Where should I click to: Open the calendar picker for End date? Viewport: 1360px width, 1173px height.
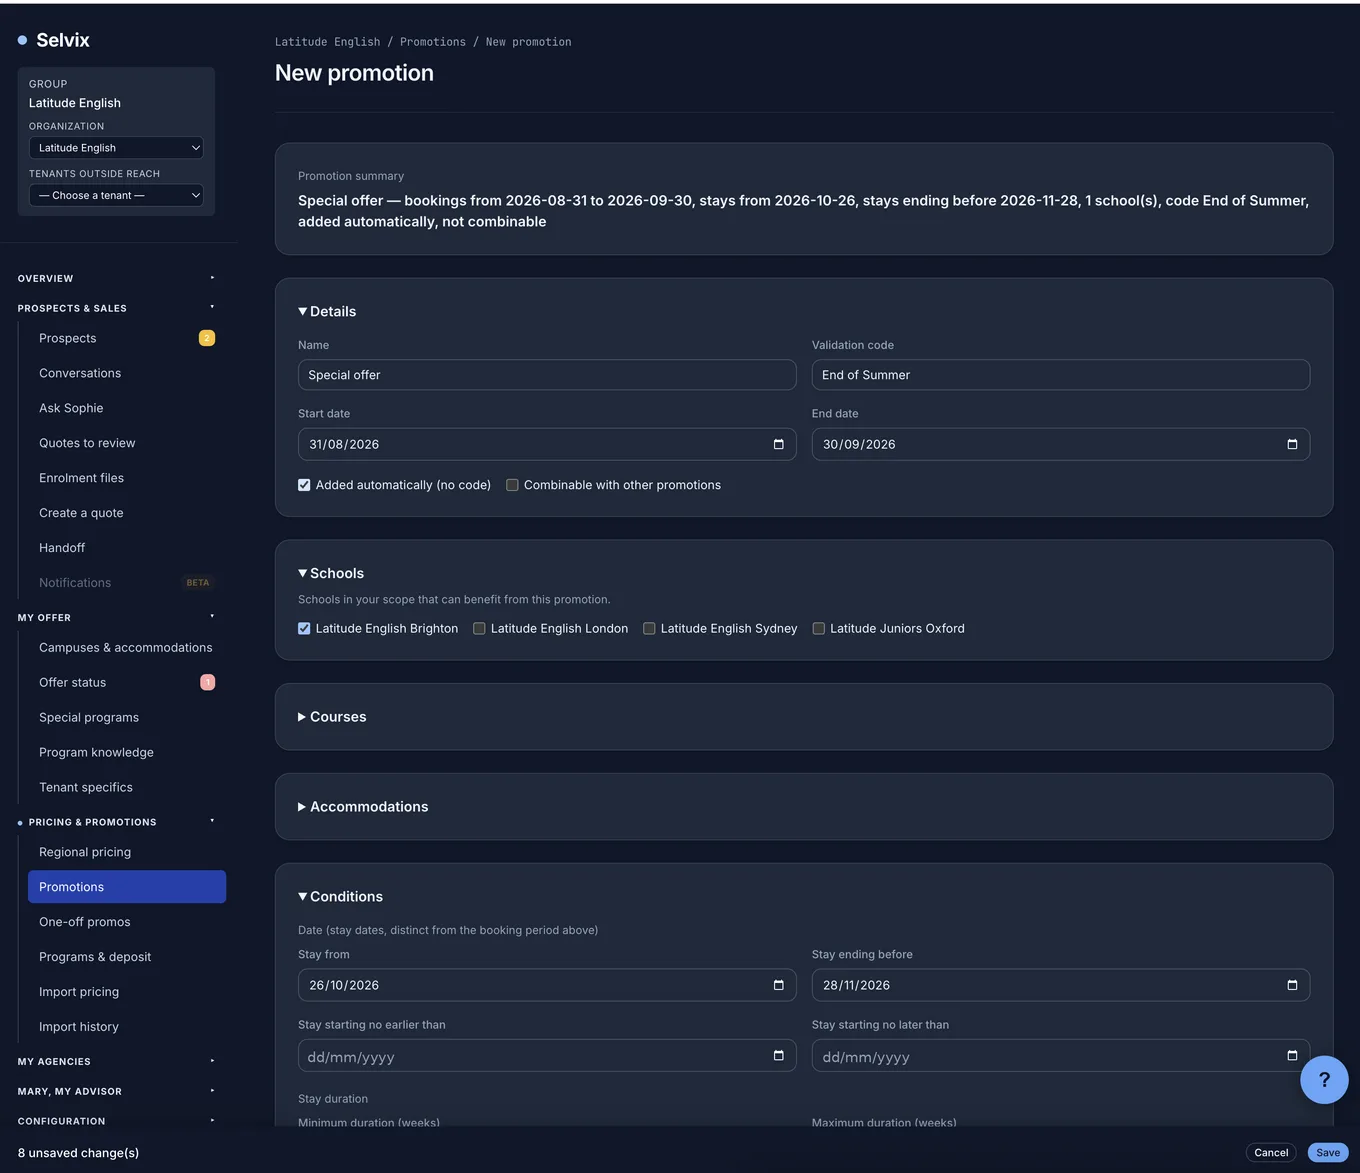1292,444
